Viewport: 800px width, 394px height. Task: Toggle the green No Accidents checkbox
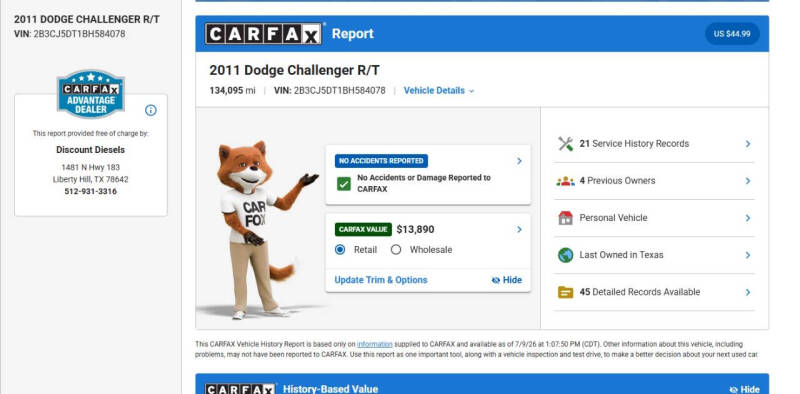point(344,184)
